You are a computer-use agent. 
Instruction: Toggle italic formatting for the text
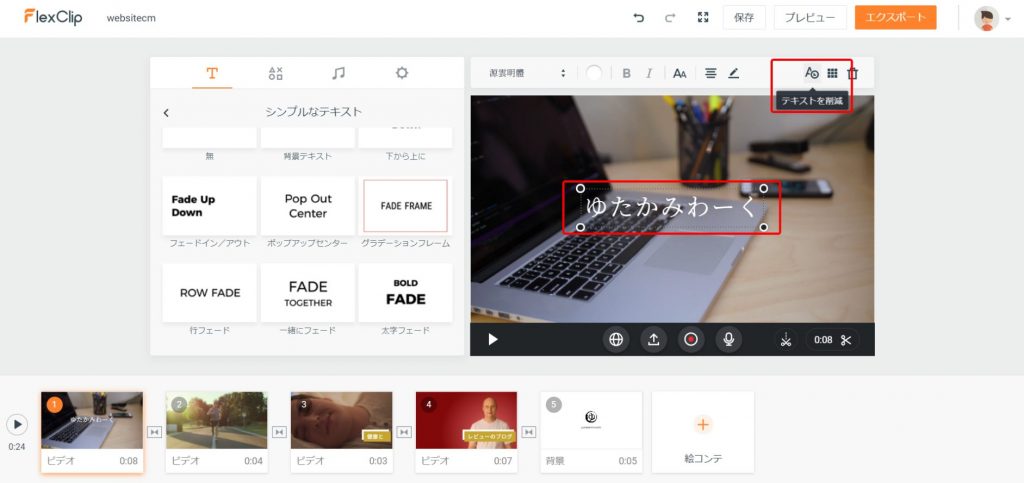tap(649, 73)
